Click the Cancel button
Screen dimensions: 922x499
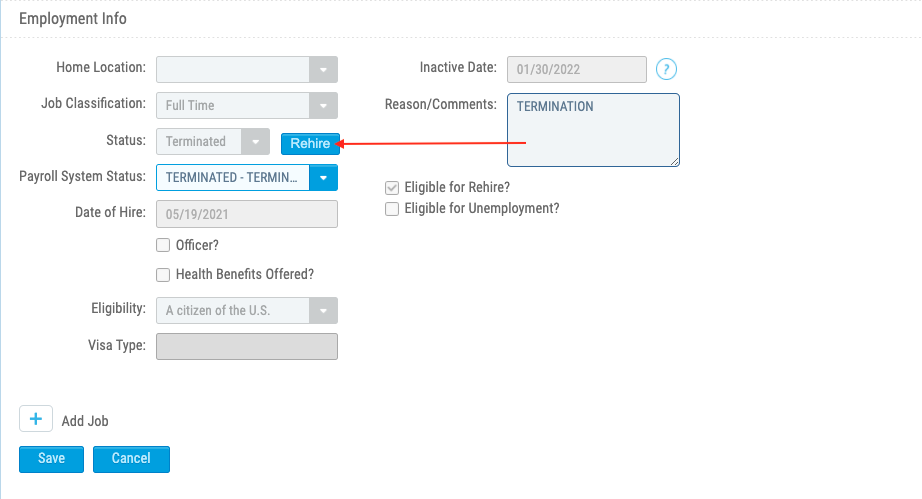tap(131, 459)
